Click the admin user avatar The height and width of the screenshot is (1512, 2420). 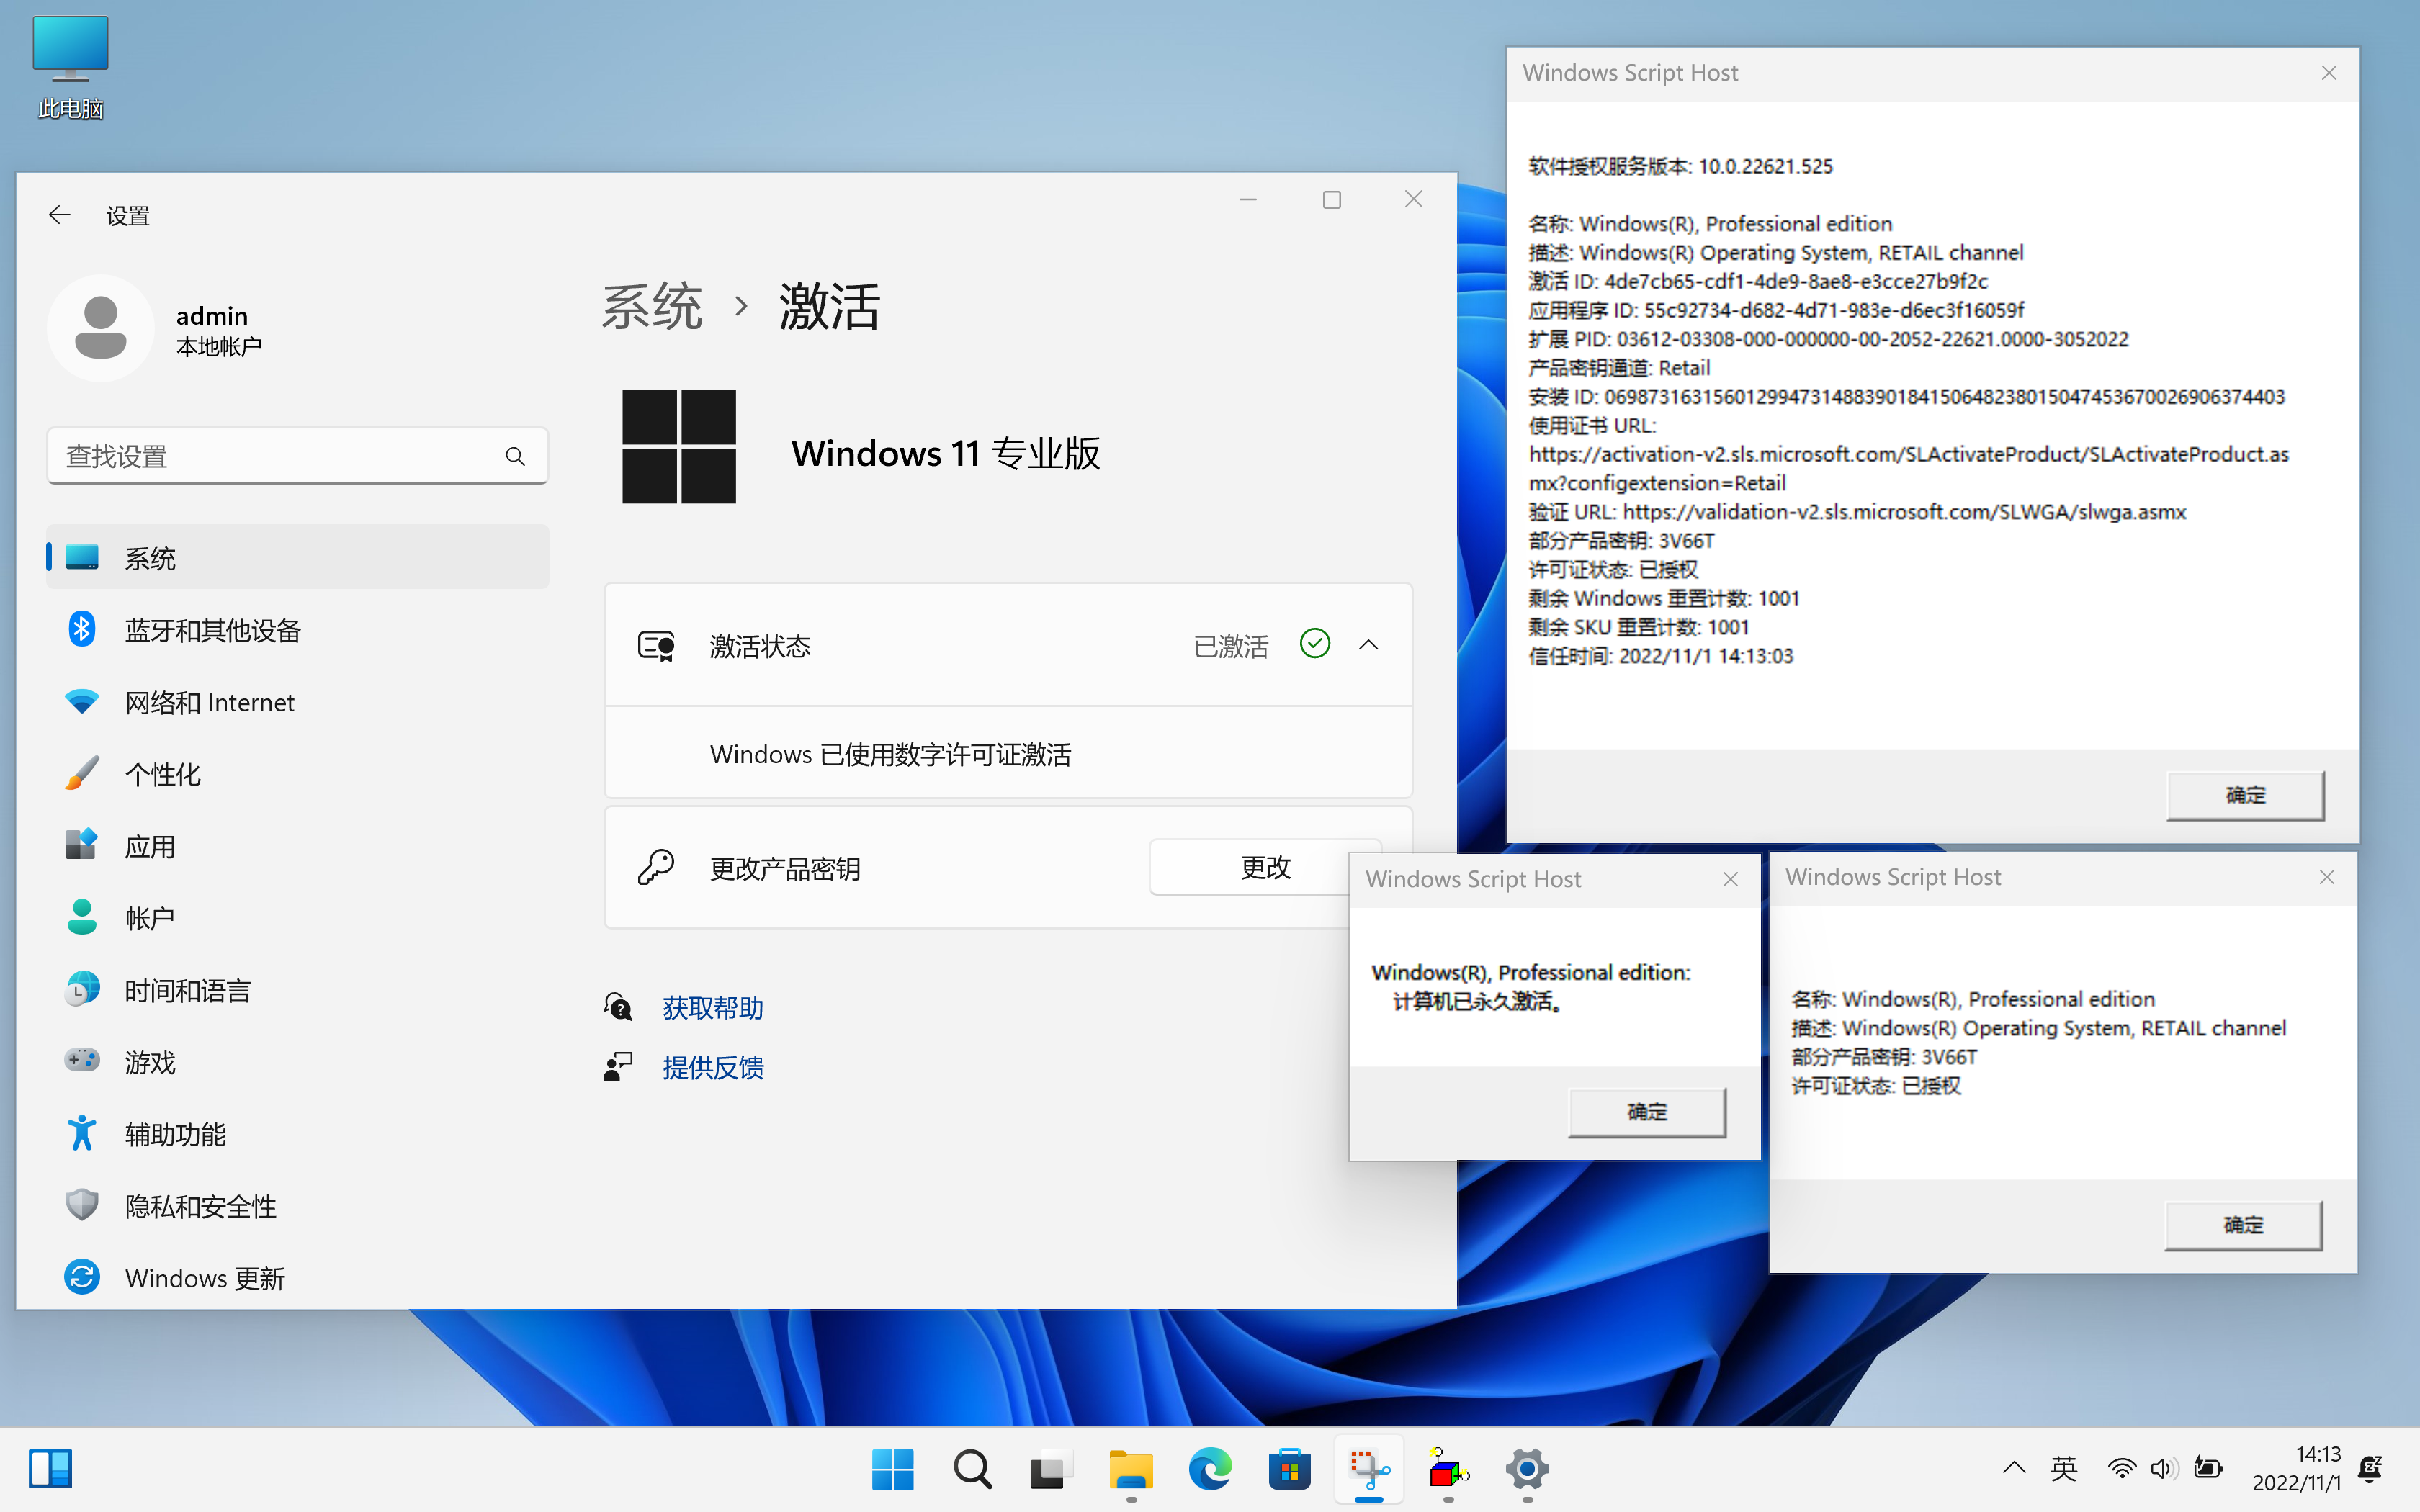(x=100, y=328)
